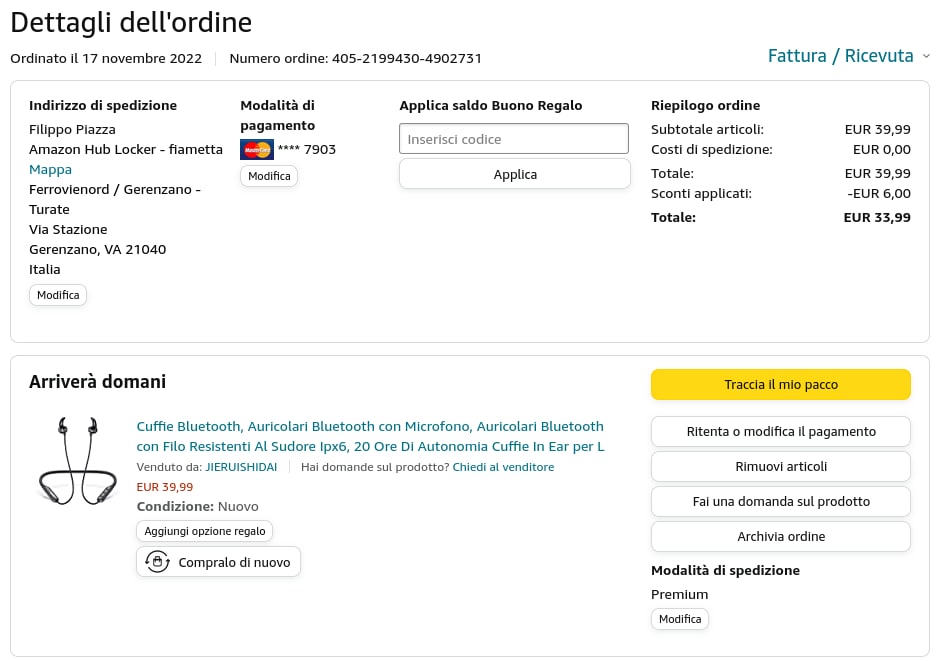This screenshot has width=941, height=661.
Task: Open the Cuffie Bluetooth product title link
Action: tap(370, 436)
